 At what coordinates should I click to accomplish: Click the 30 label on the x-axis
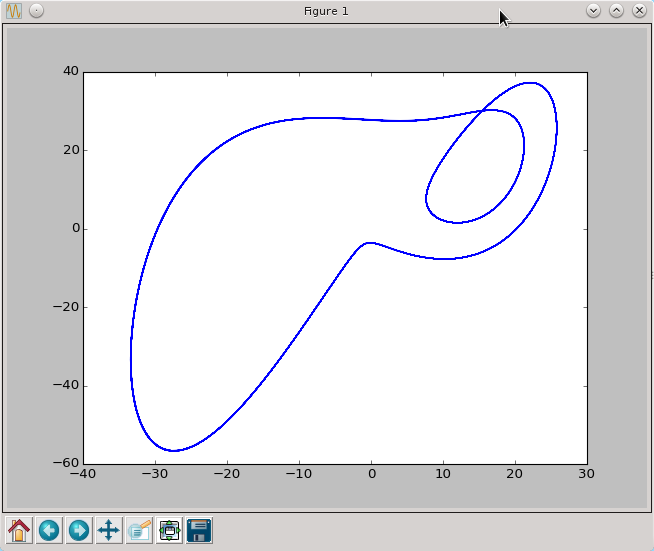coord(587,475)
